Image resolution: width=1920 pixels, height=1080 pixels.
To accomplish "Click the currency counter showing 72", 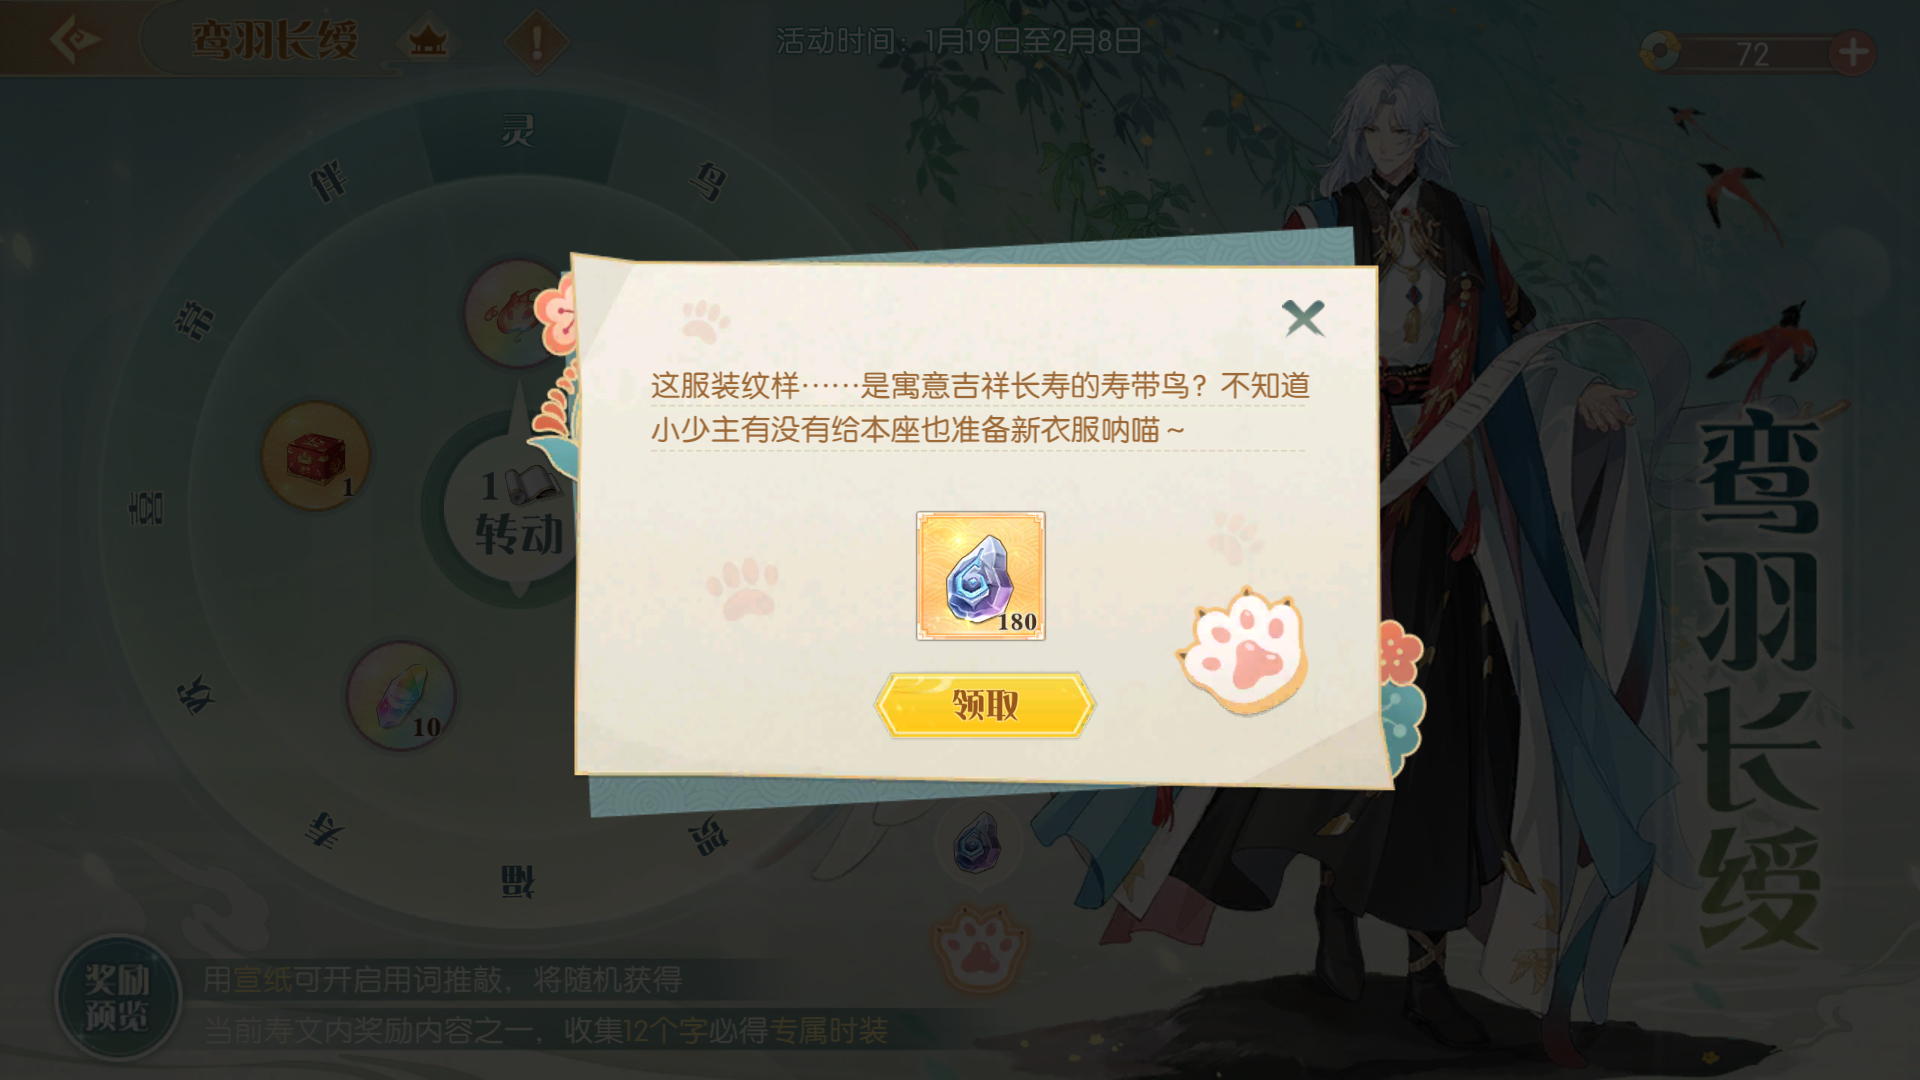I will click(x=1752, y=53).
